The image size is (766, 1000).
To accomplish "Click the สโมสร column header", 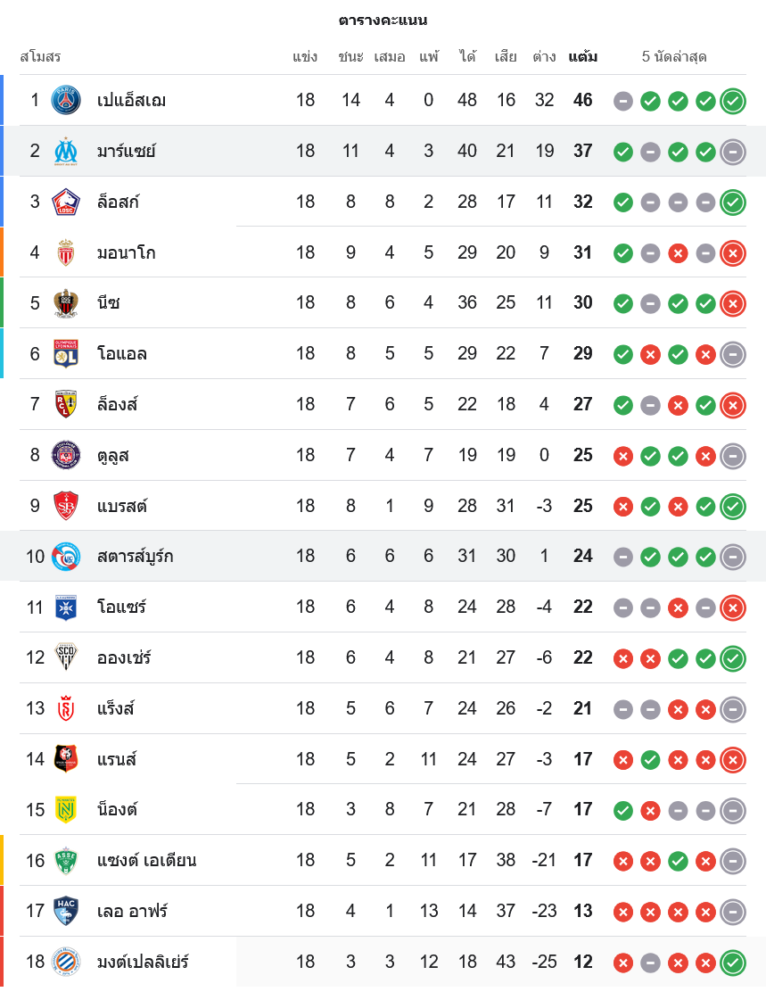I will tap(41, 57).
